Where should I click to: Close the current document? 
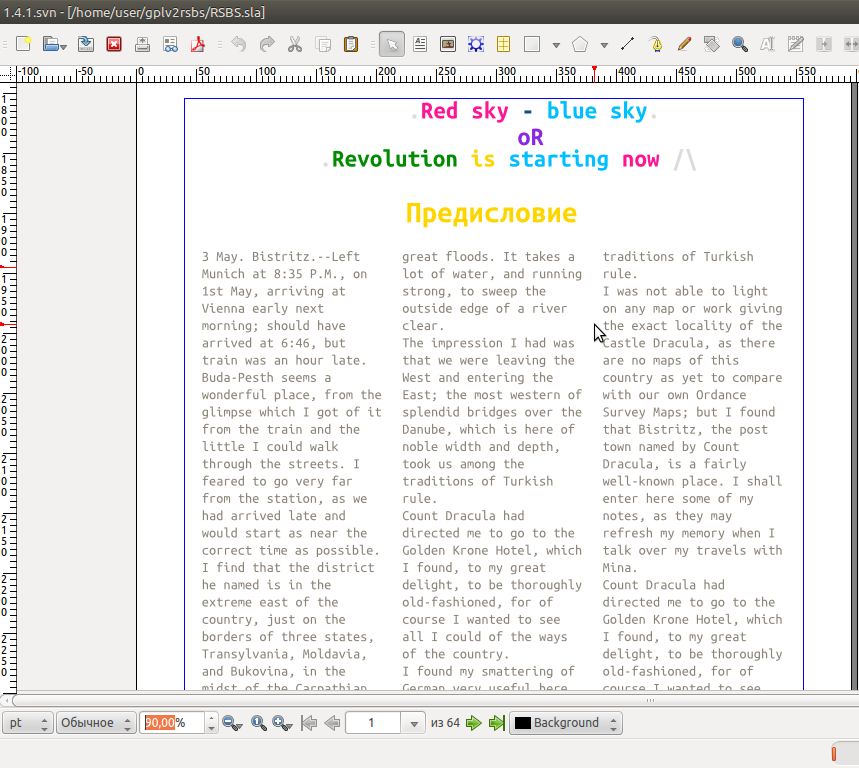pos(114,44)
